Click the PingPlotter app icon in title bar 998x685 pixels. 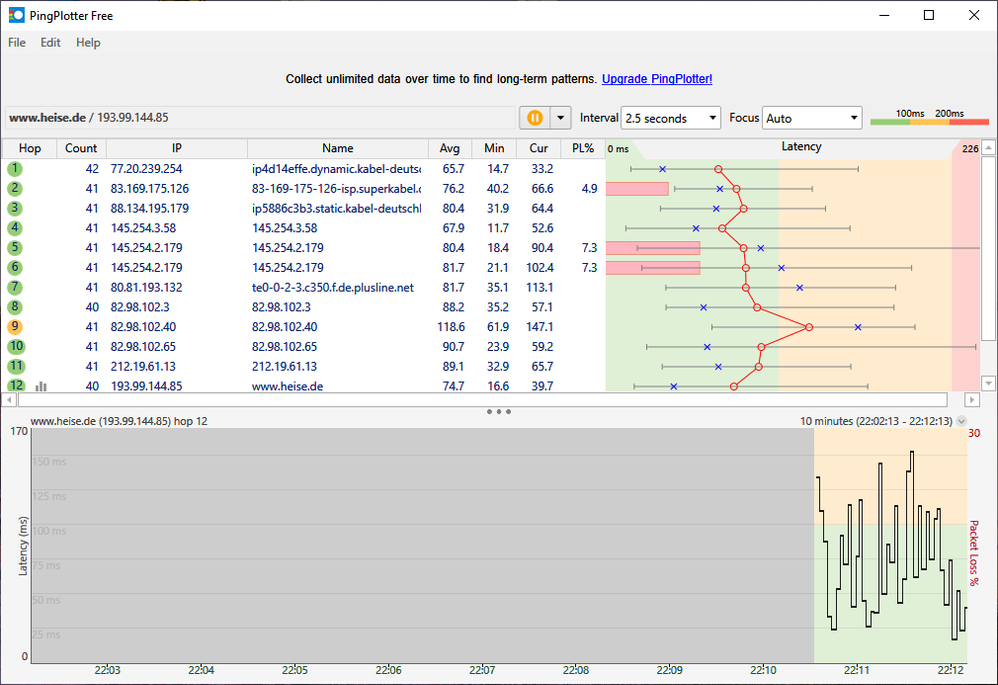pyautogui.click(x=16, y=15)
